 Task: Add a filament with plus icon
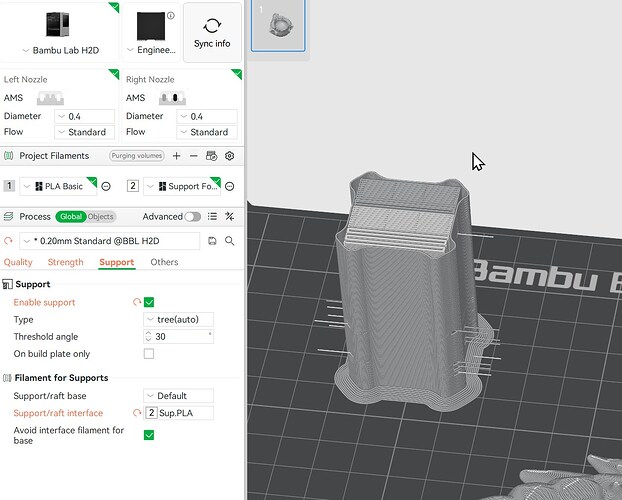(177, 156)
